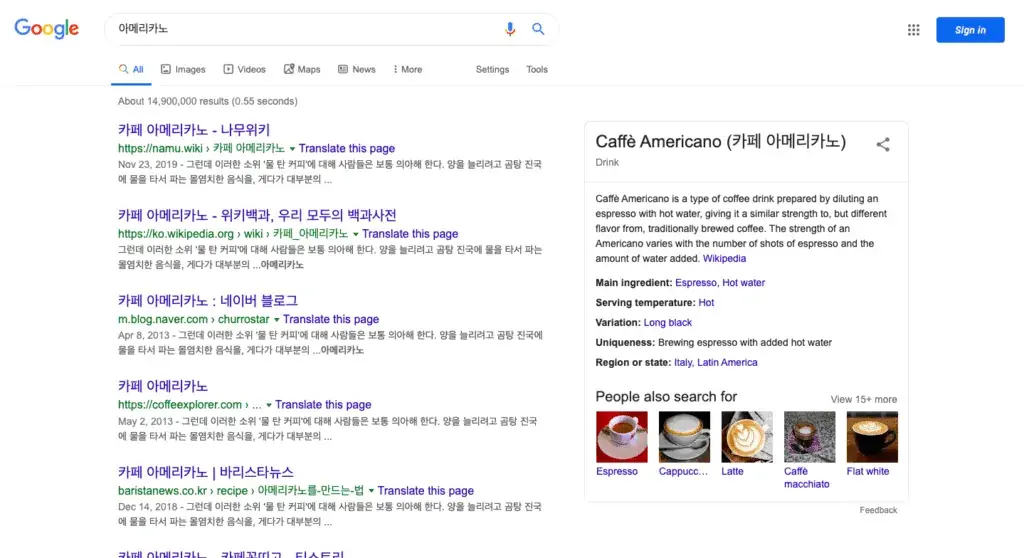The width and height of the screenshot is (1024, 558).
Task: Click the Hot water ingredient link
Action: (x=743, y=283)
